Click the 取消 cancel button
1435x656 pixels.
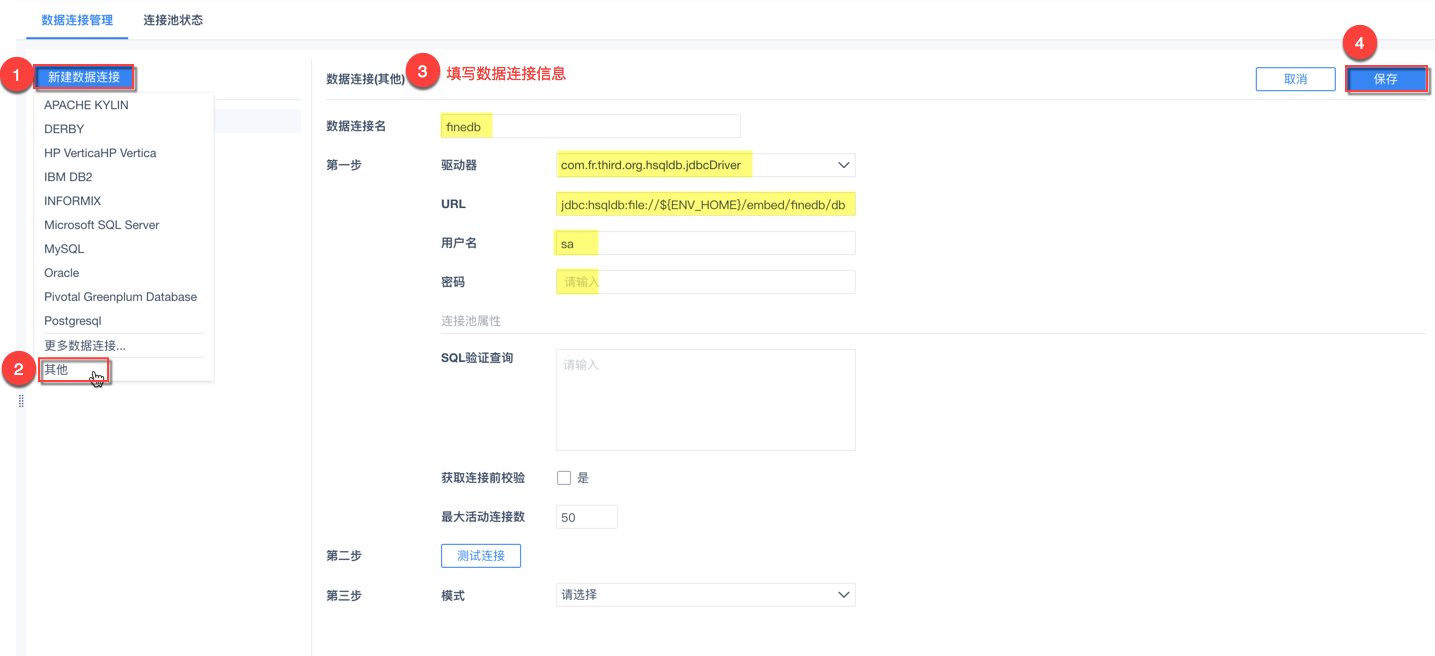(x=1295, y=79)
